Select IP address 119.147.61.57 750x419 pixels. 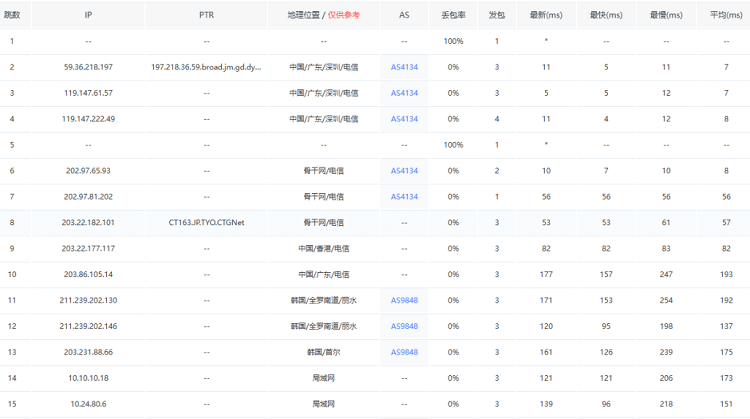coord(88,93)
